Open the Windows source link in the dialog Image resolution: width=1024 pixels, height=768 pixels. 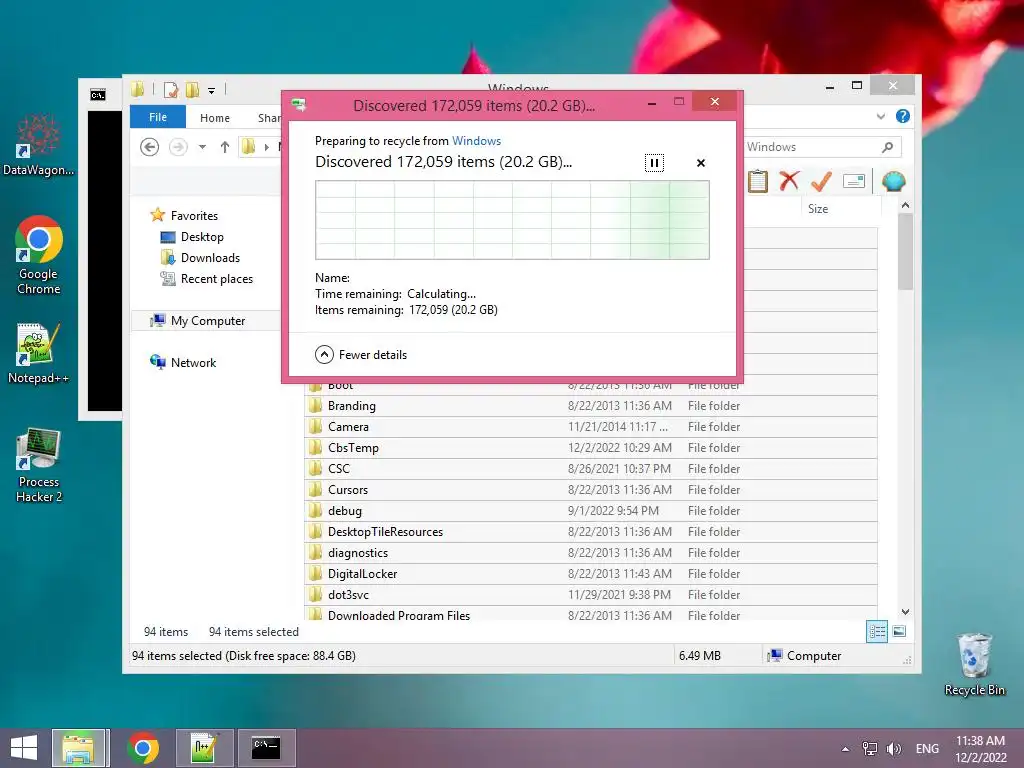coord(476,141)
